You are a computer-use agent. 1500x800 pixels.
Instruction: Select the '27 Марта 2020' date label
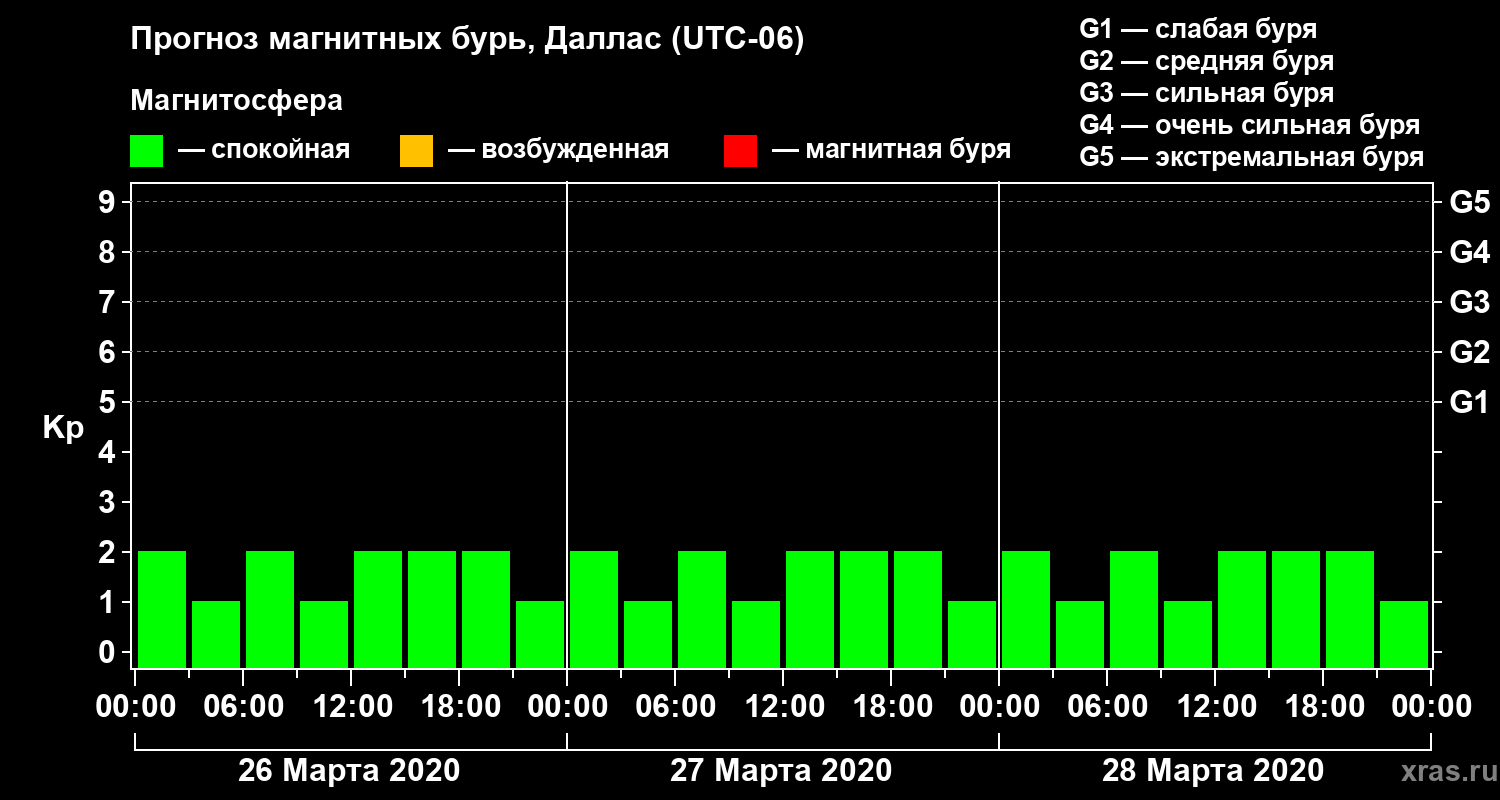pos(781,771)
